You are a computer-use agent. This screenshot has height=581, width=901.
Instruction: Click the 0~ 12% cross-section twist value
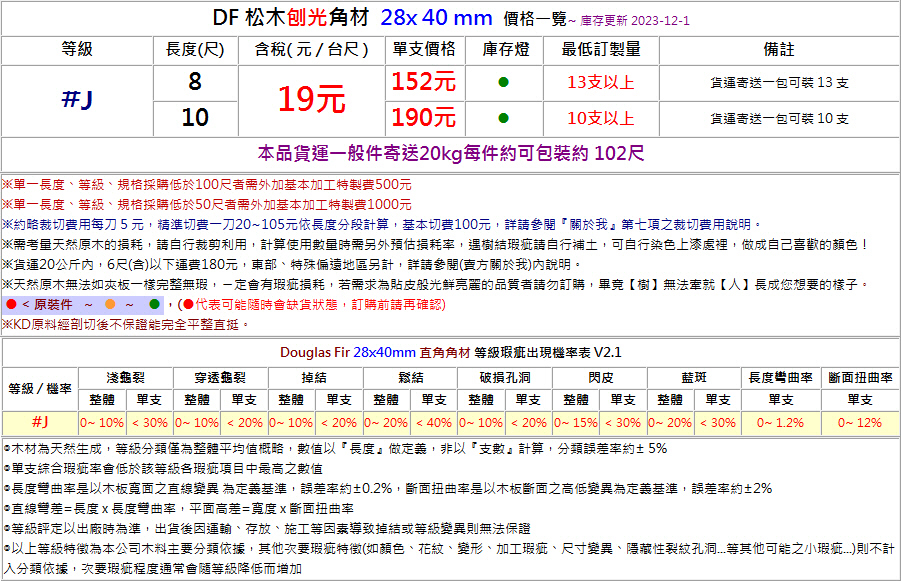[860, 423]
